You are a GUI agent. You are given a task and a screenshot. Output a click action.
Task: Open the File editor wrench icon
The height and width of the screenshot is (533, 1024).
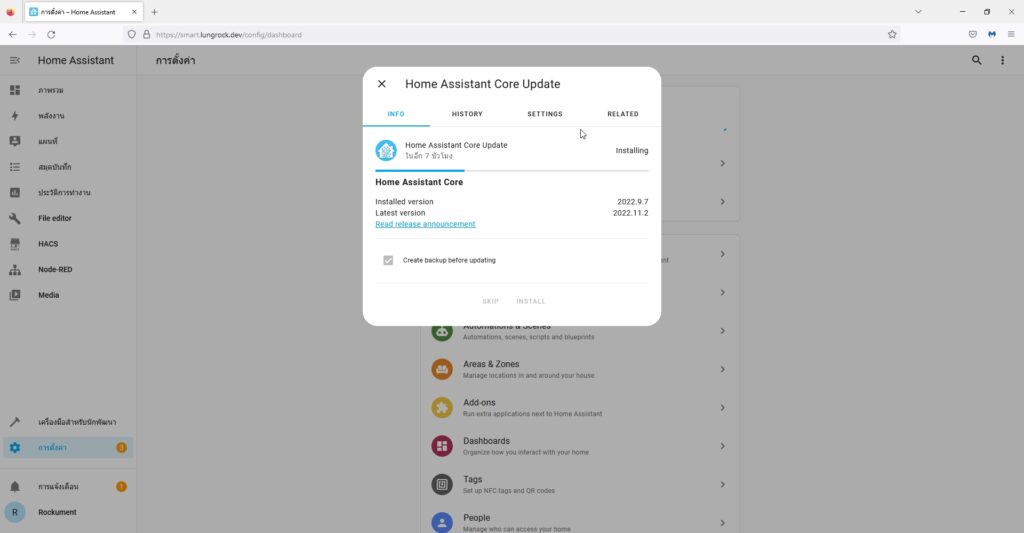click(x=14, y=218)
